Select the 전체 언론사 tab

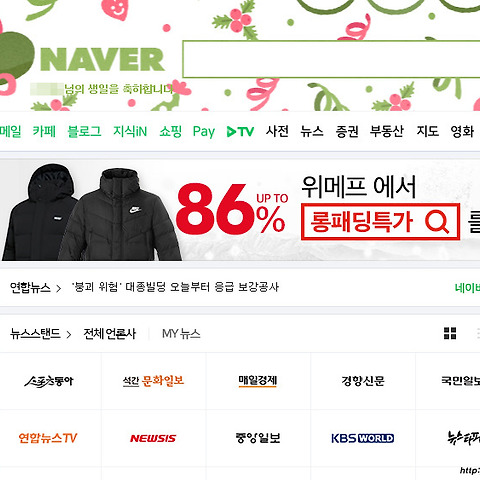tap(110, 334)
